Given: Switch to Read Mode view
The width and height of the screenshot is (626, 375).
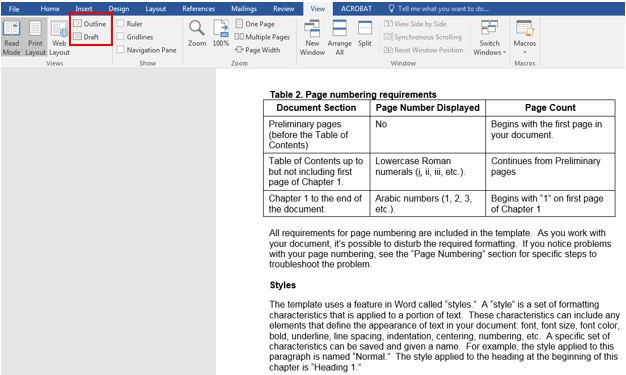Looking at the screenshot, I should (x=12, y=38).
